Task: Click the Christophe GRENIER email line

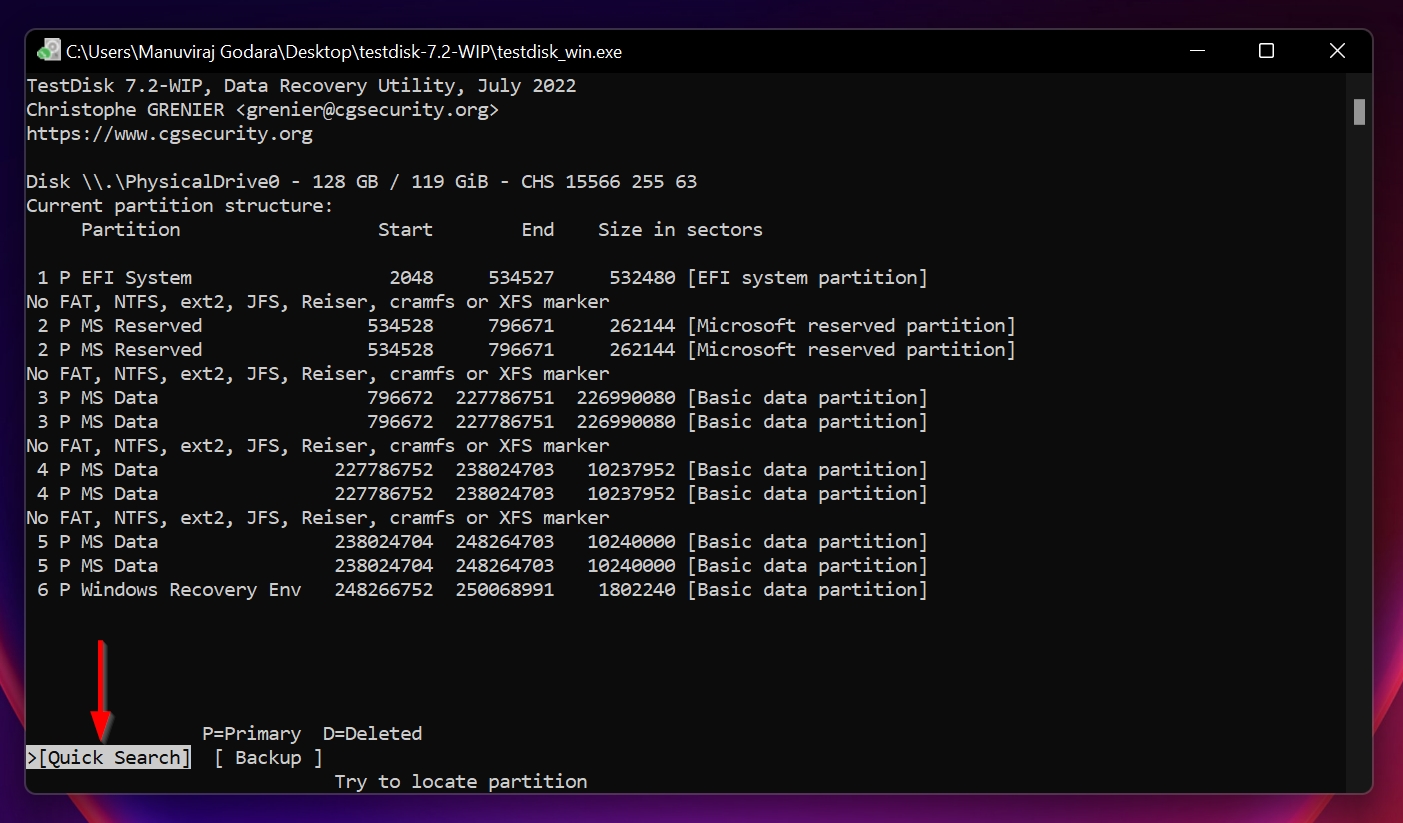Action: click(x=263, y=110)
